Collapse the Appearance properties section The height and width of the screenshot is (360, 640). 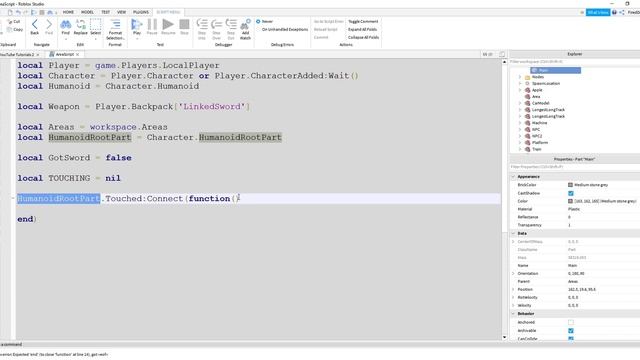coord(513,177)
